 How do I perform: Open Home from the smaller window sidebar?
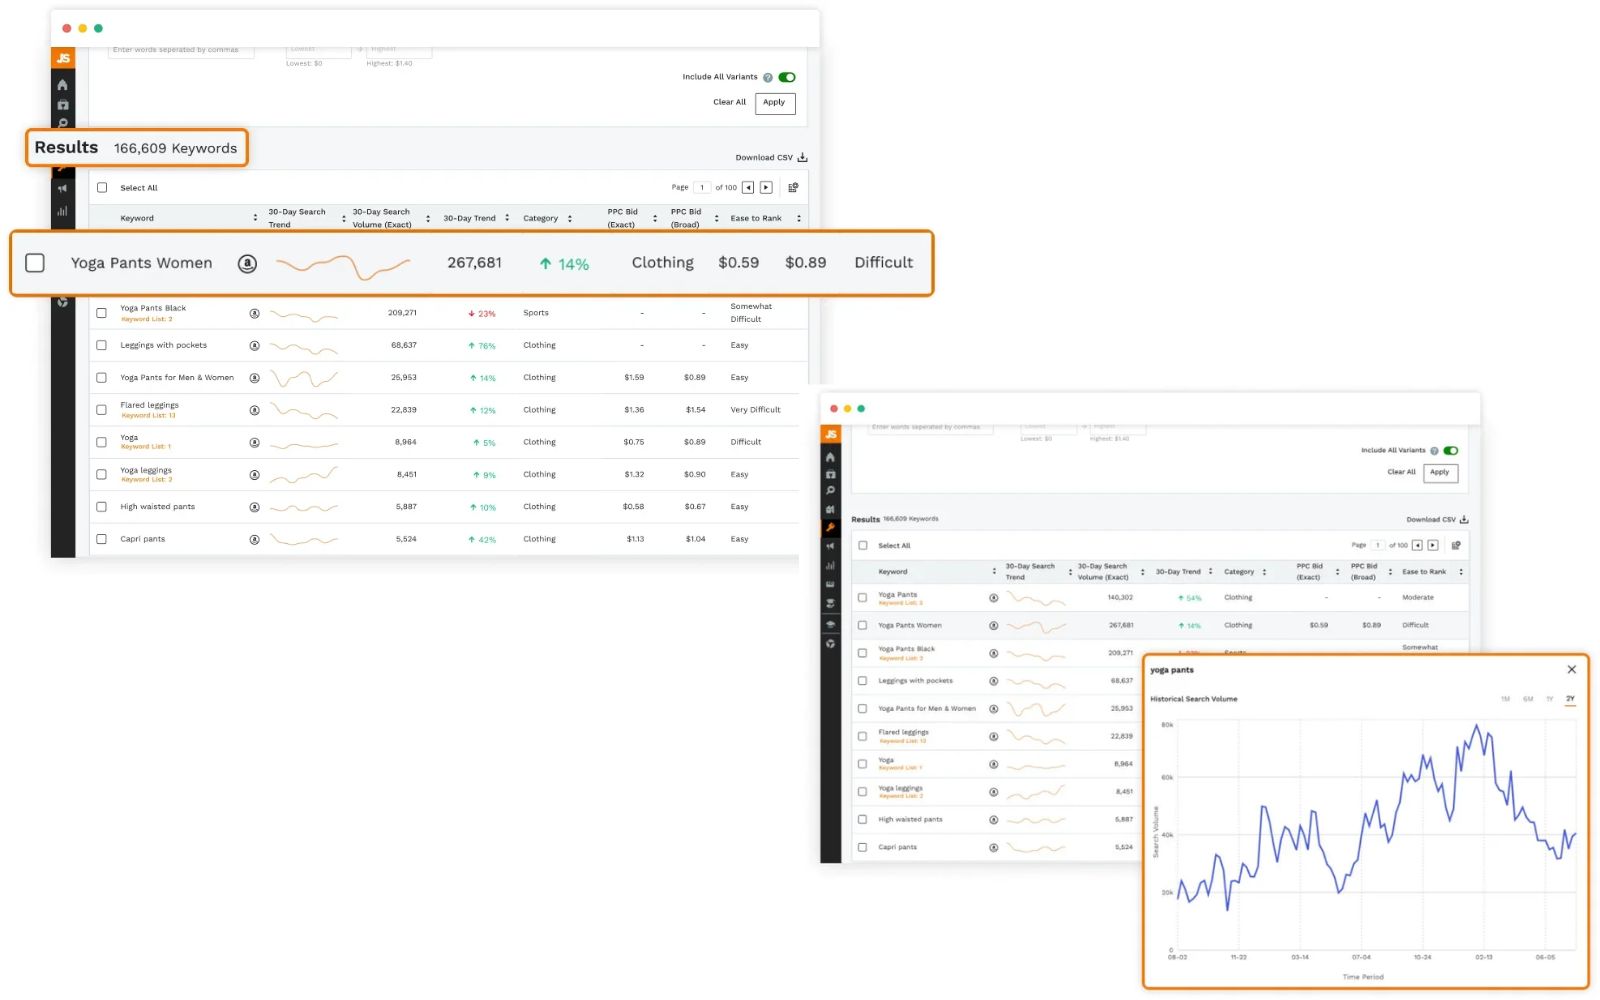click(830, 457)
